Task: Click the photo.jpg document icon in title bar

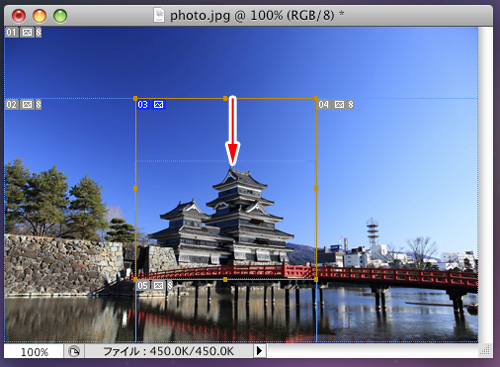Action: [x=159, y=15]
